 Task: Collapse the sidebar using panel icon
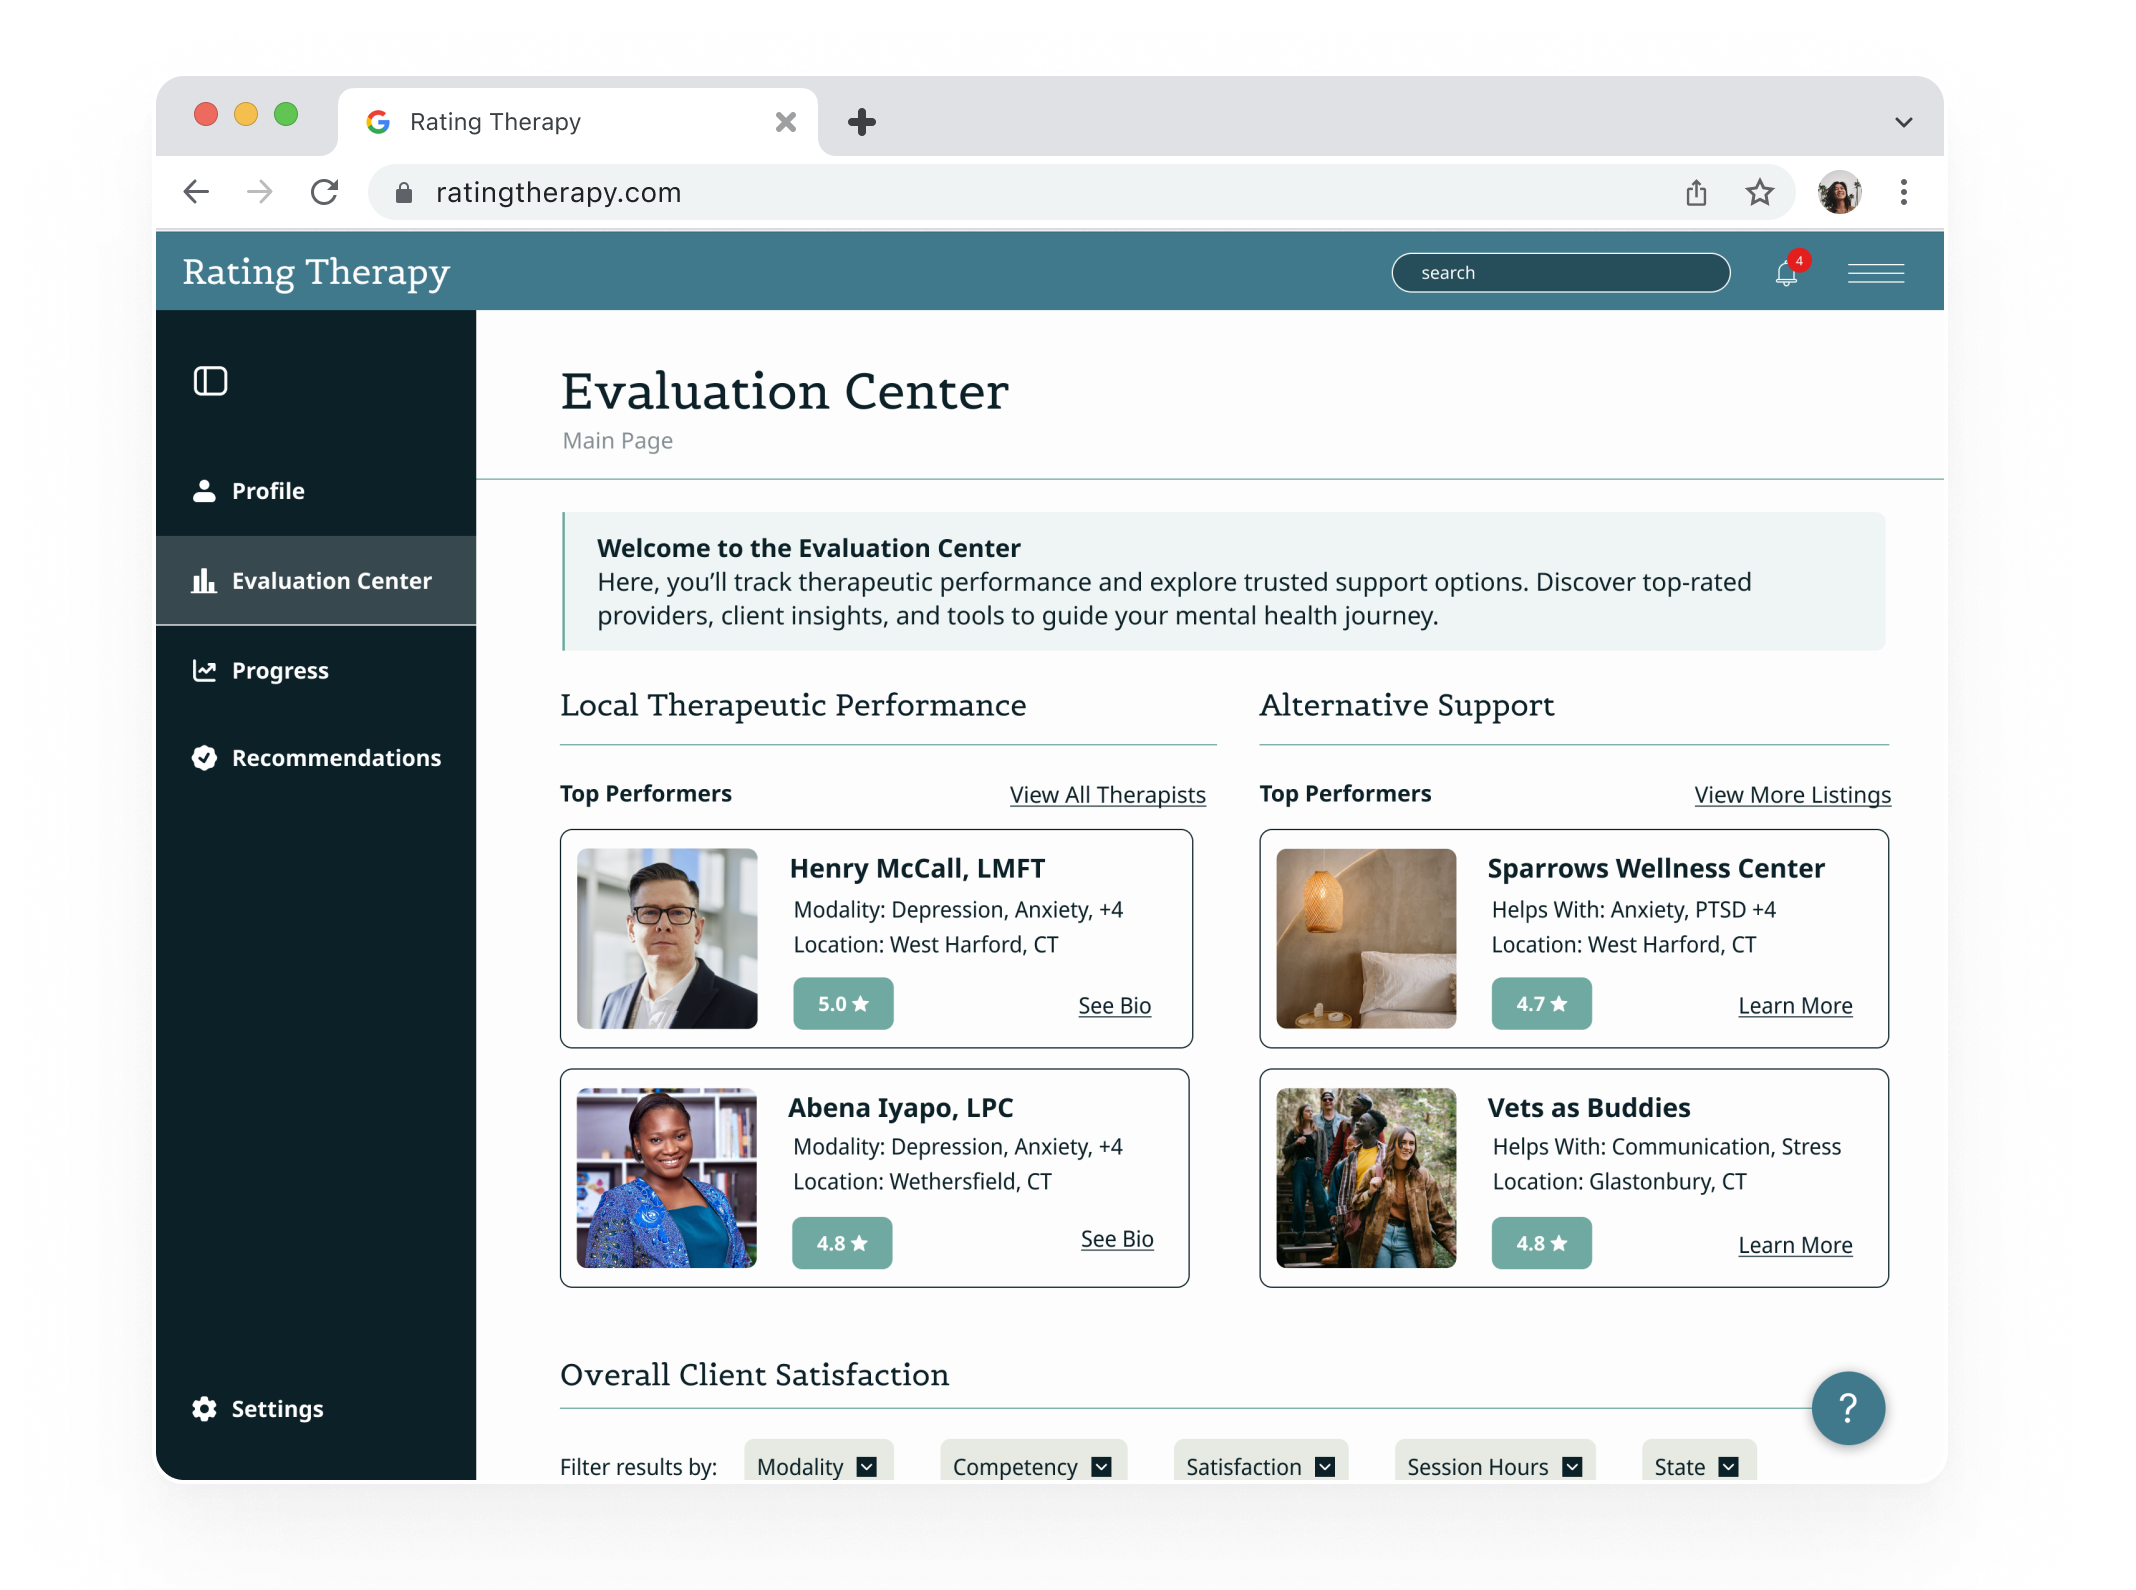tap(210, 381)
